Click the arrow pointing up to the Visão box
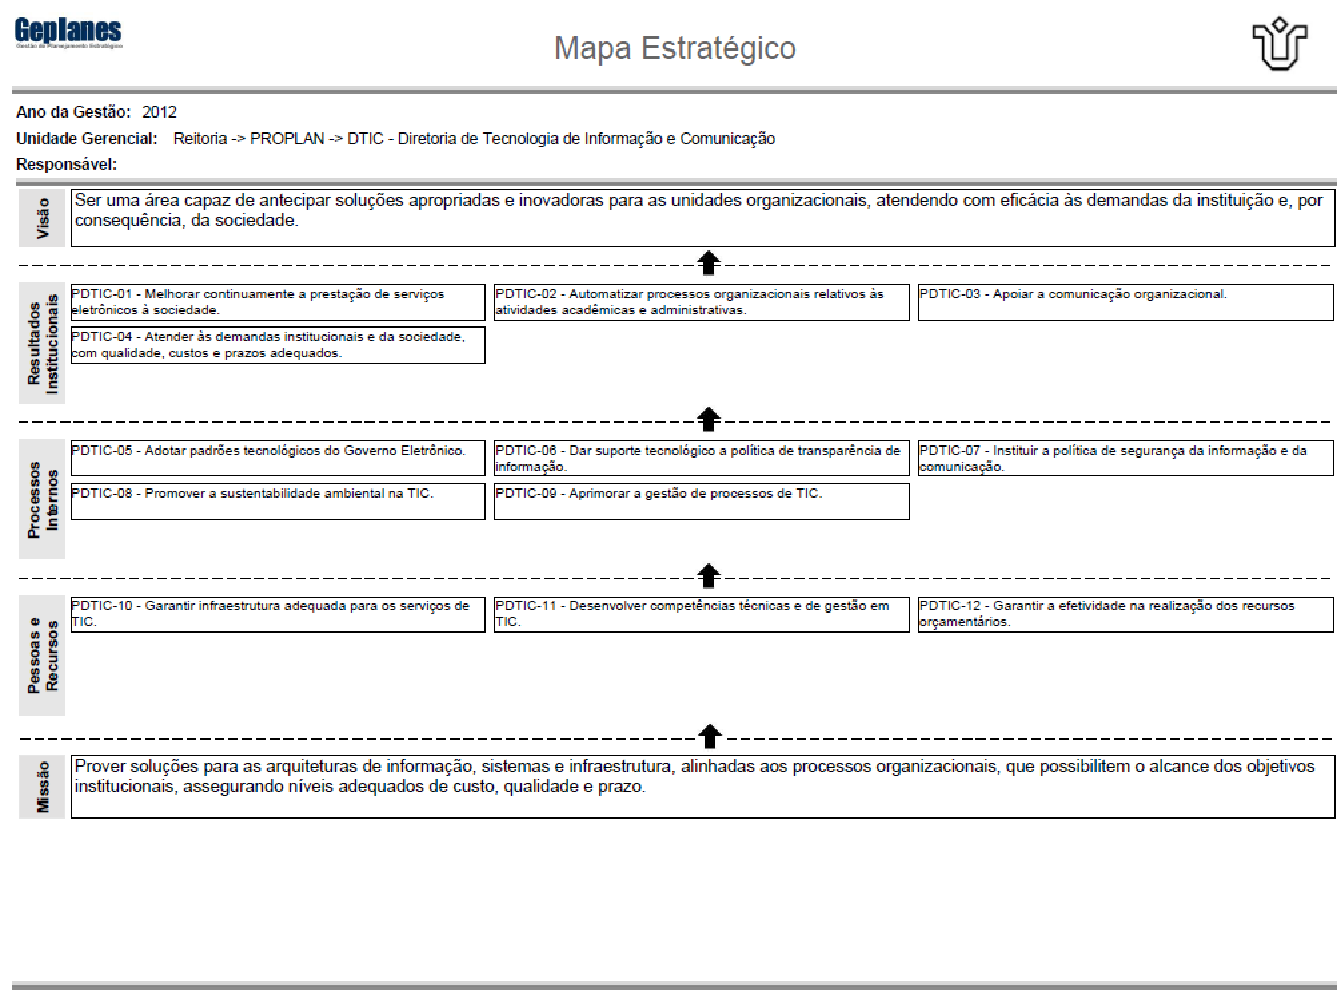 [x=708, y=263]
